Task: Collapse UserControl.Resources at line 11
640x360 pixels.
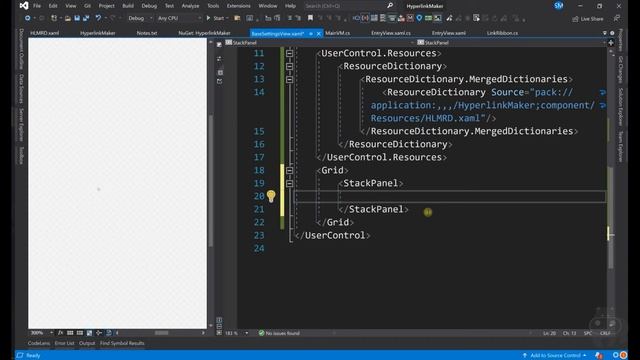Action: click(289, 53)
